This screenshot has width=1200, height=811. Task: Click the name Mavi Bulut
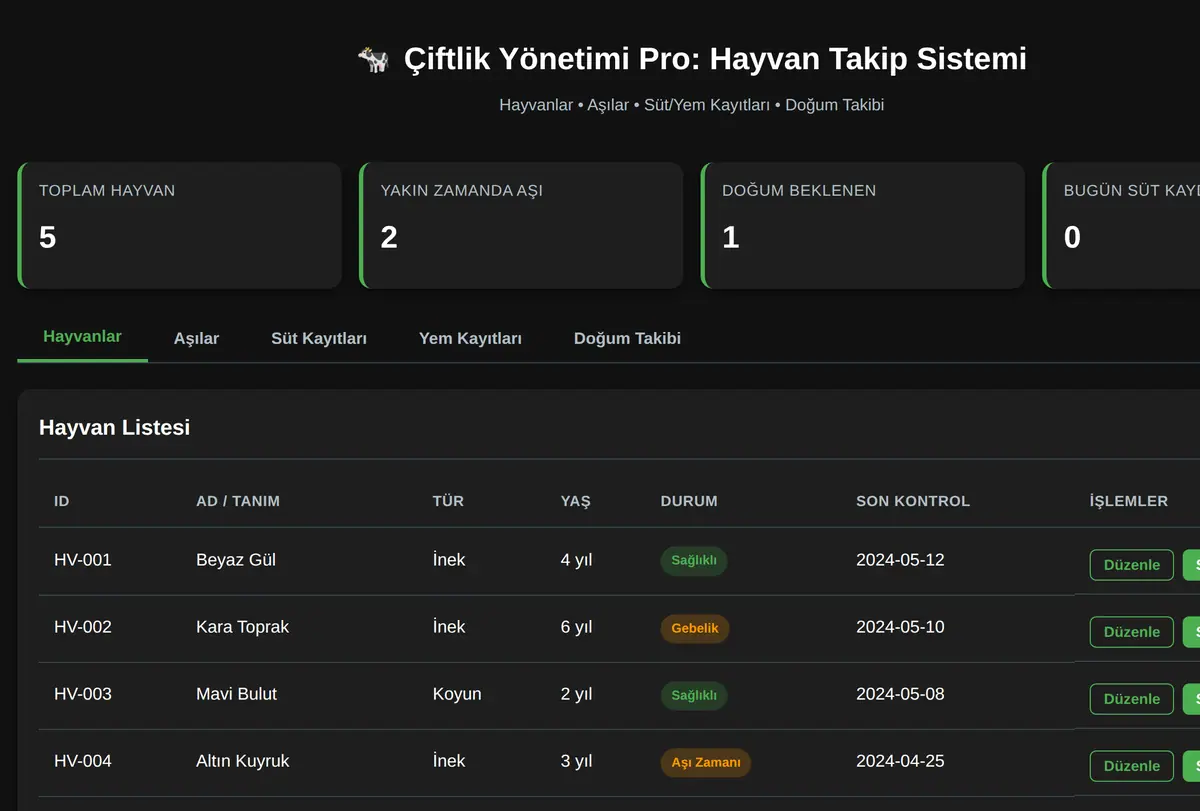(237, 694)
